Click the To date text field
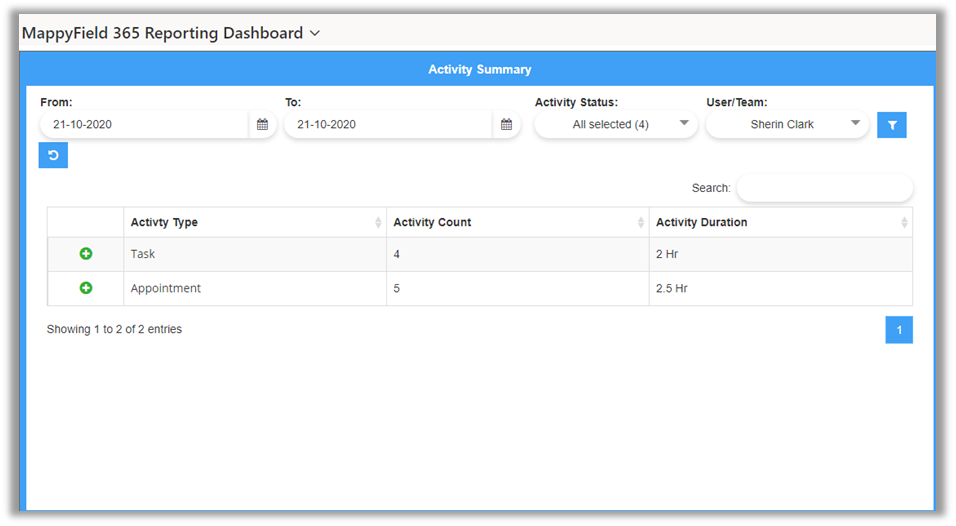956x526 pixels. (x=388, y=125)
